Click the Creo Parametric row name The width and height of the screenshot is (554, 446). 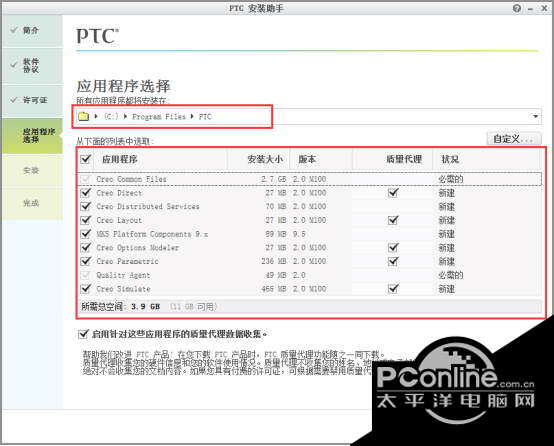127,261
